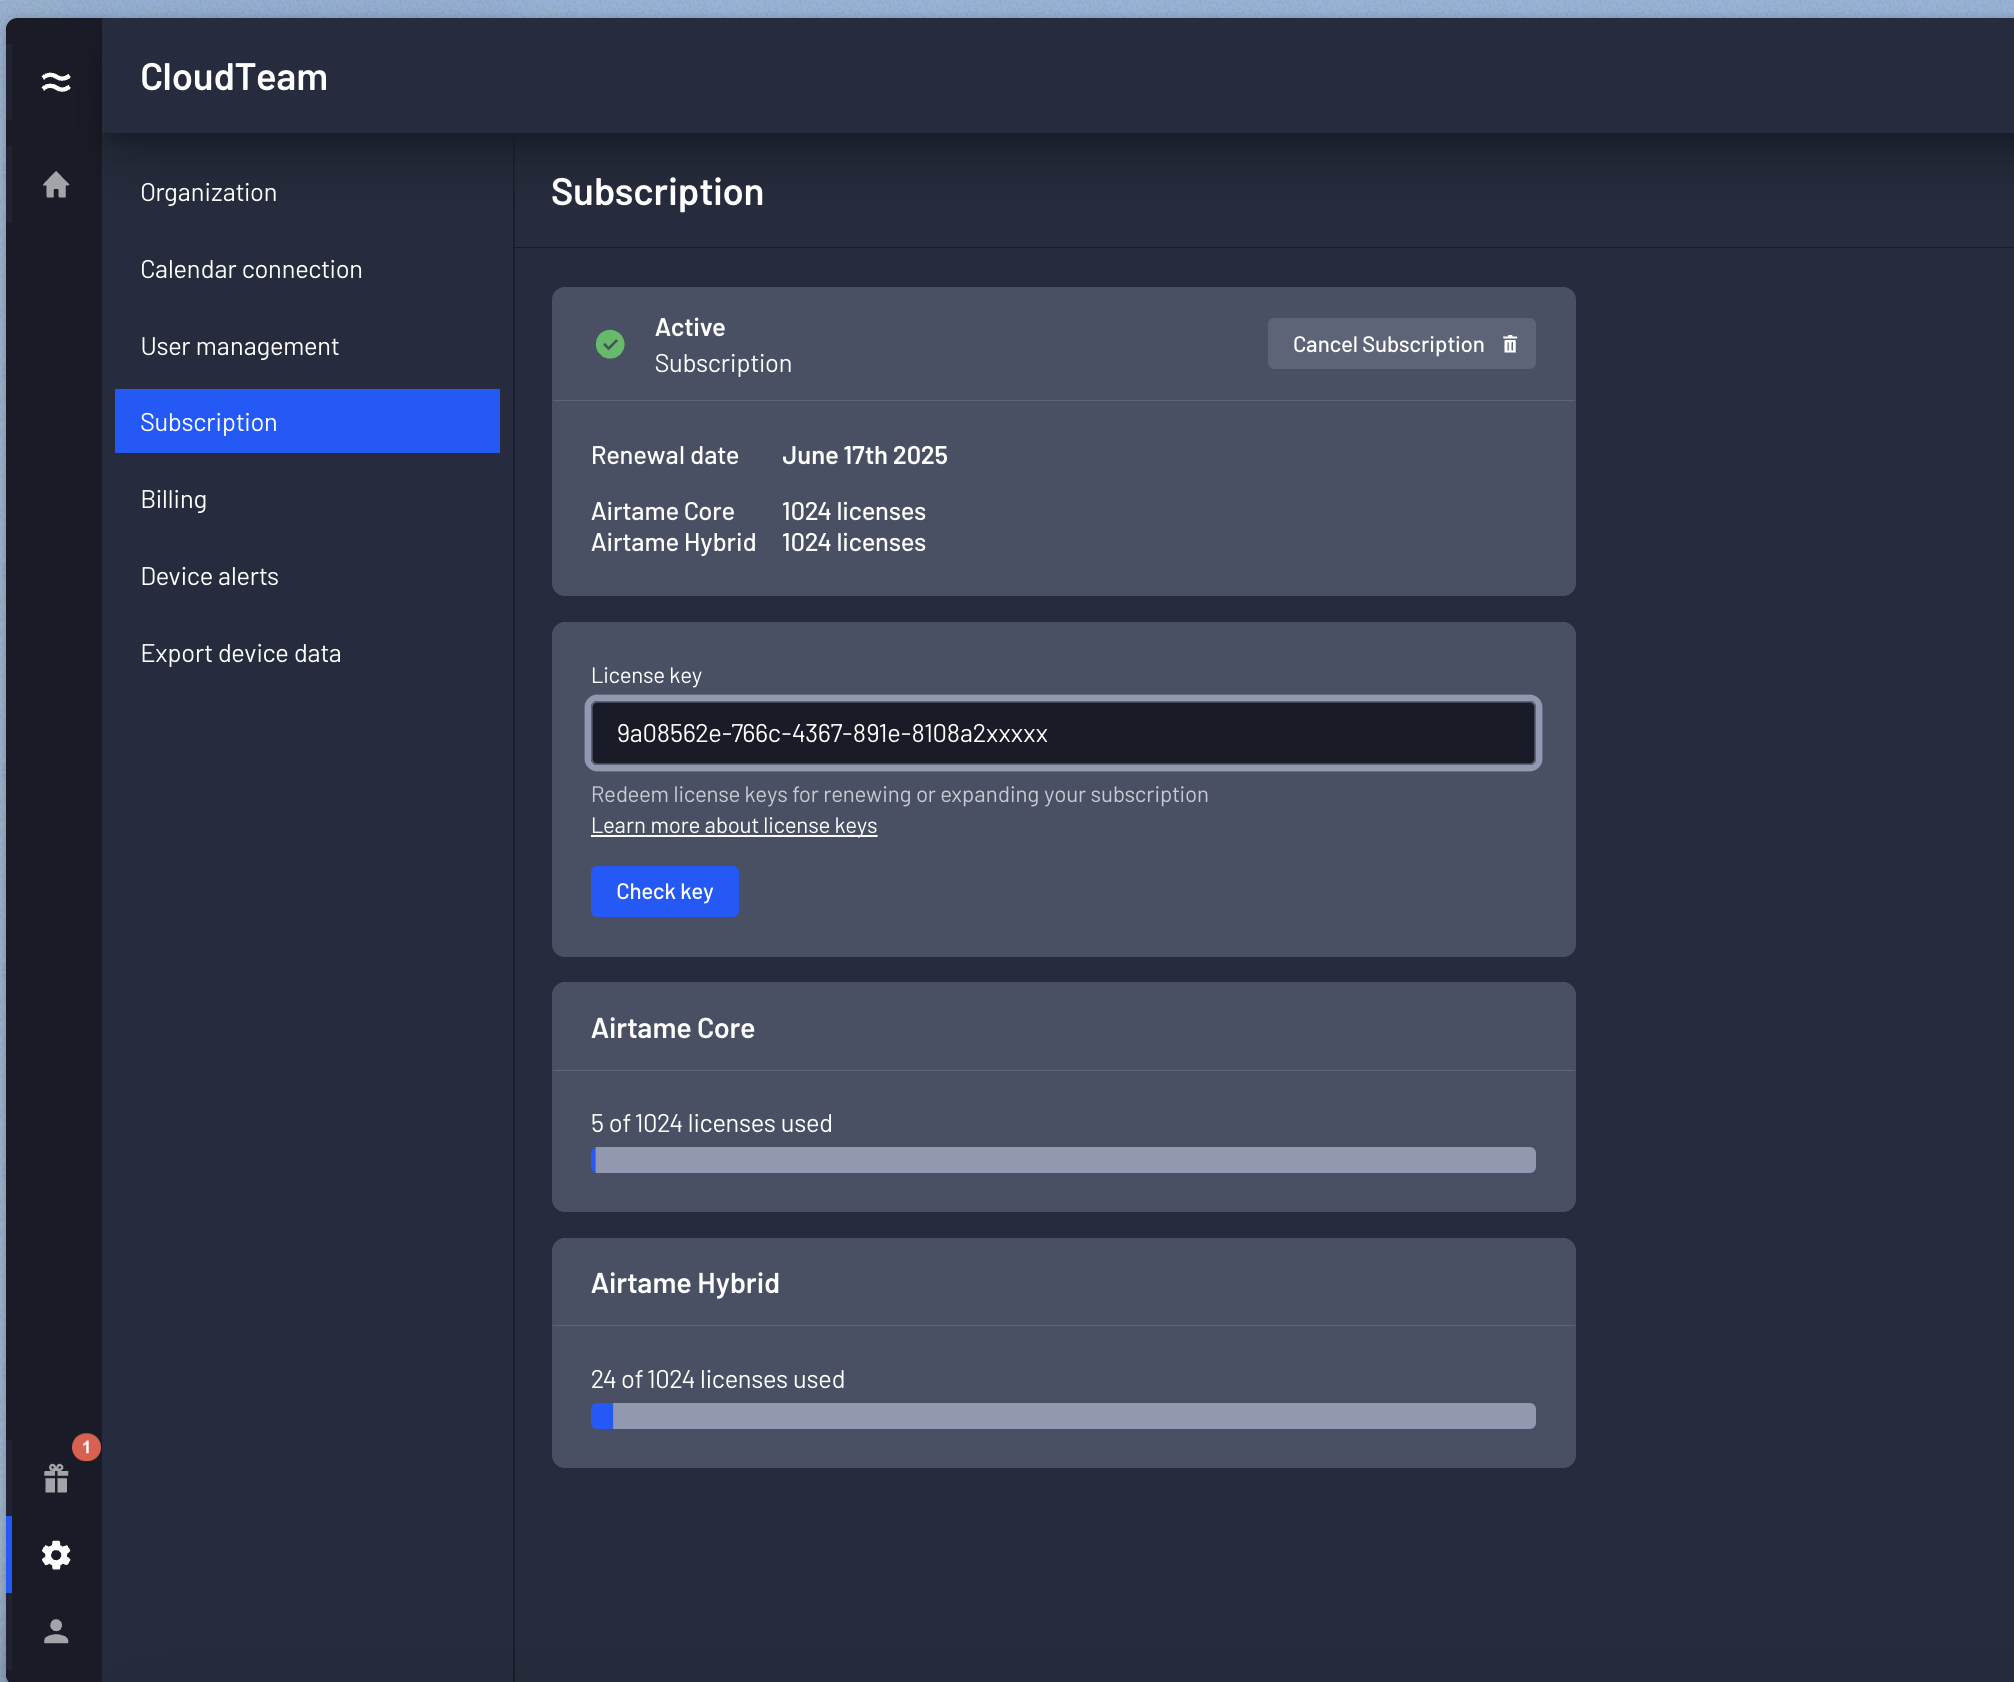
Task: Open the Calendar connection settings
Action: tap(251, 270)
